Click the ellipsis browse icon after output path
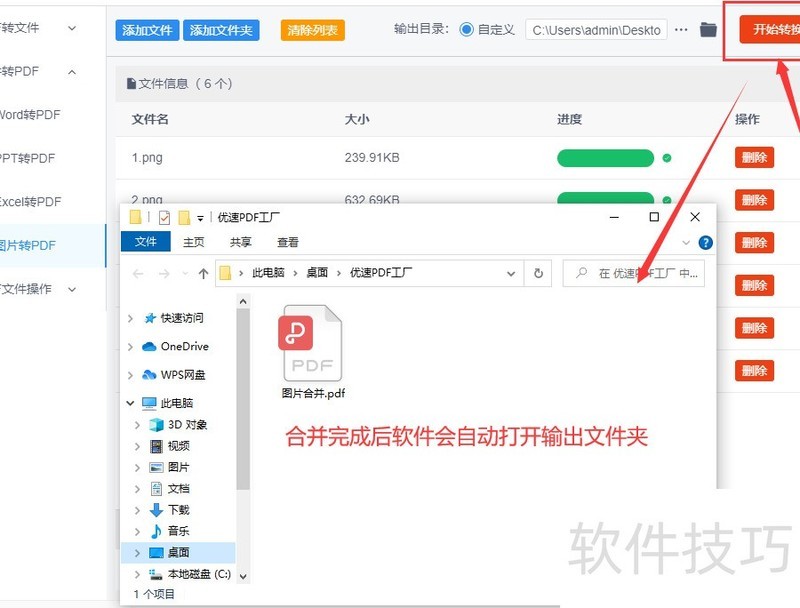800x608 pixels. point(681,30)
